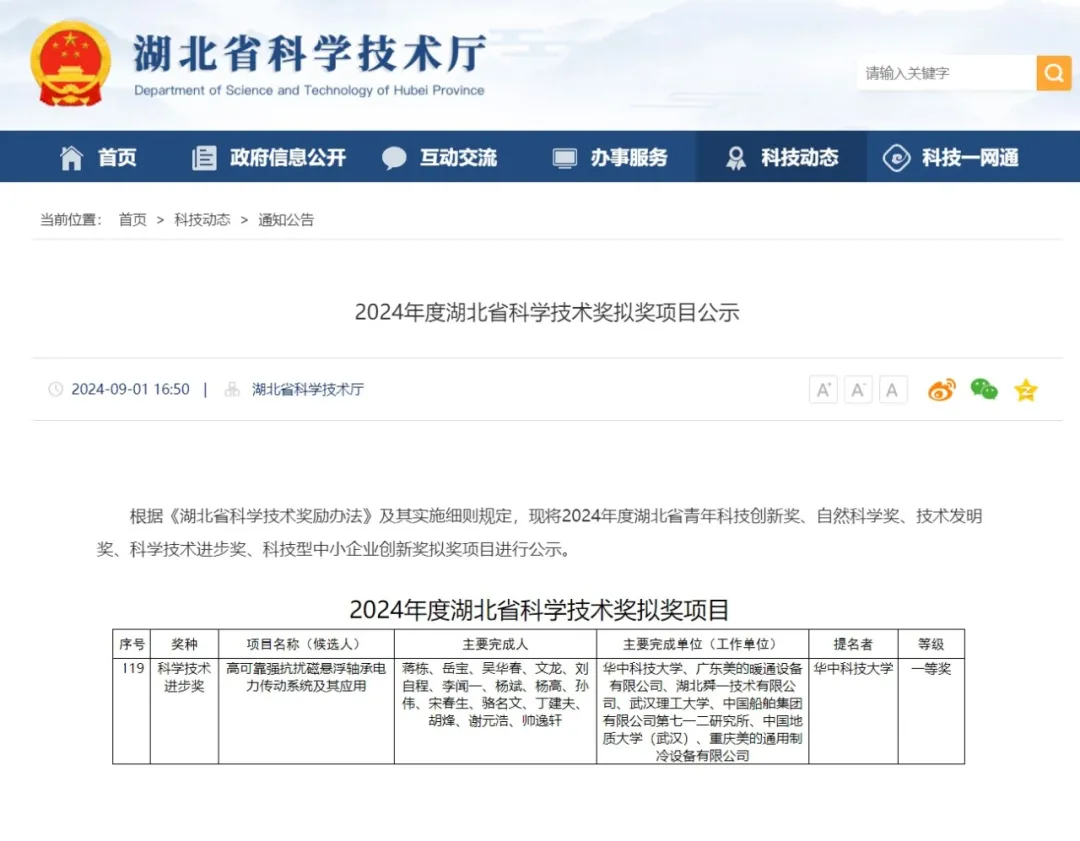Image resolution: width=1080 pixels, height=841 pixels.
Task: Click the 湖北省科学技术厅 source link
Action: (x=307, y=390)
